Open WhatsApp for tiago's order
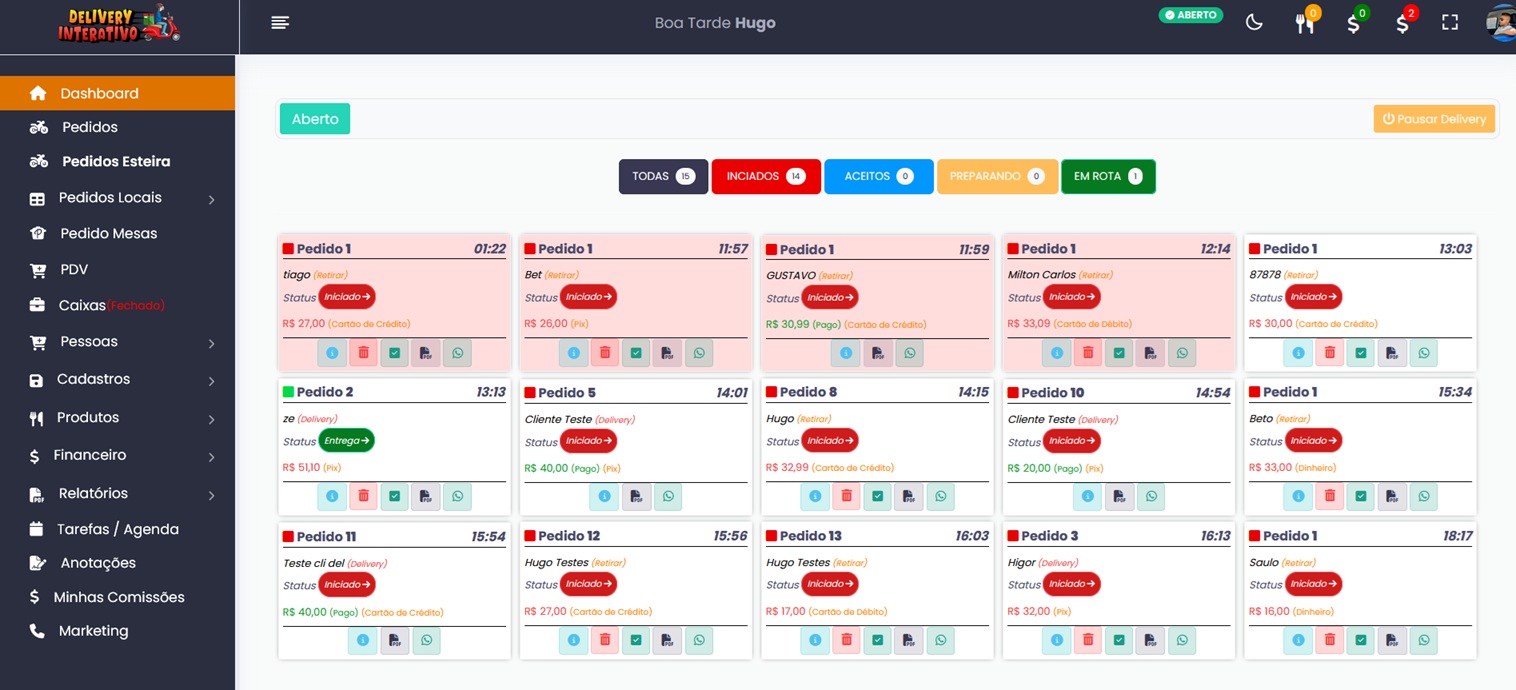The height and width of the screenshot is (690, 1516). (457, 353)
